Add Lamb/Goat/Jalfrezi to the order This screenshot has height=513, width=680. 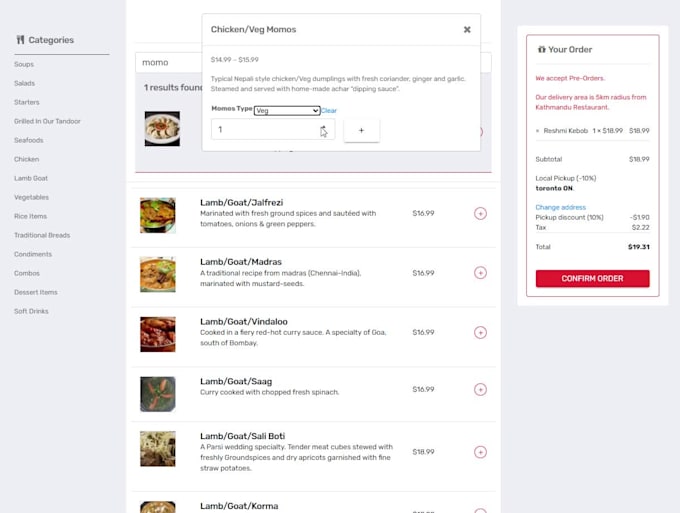[480, 213]
